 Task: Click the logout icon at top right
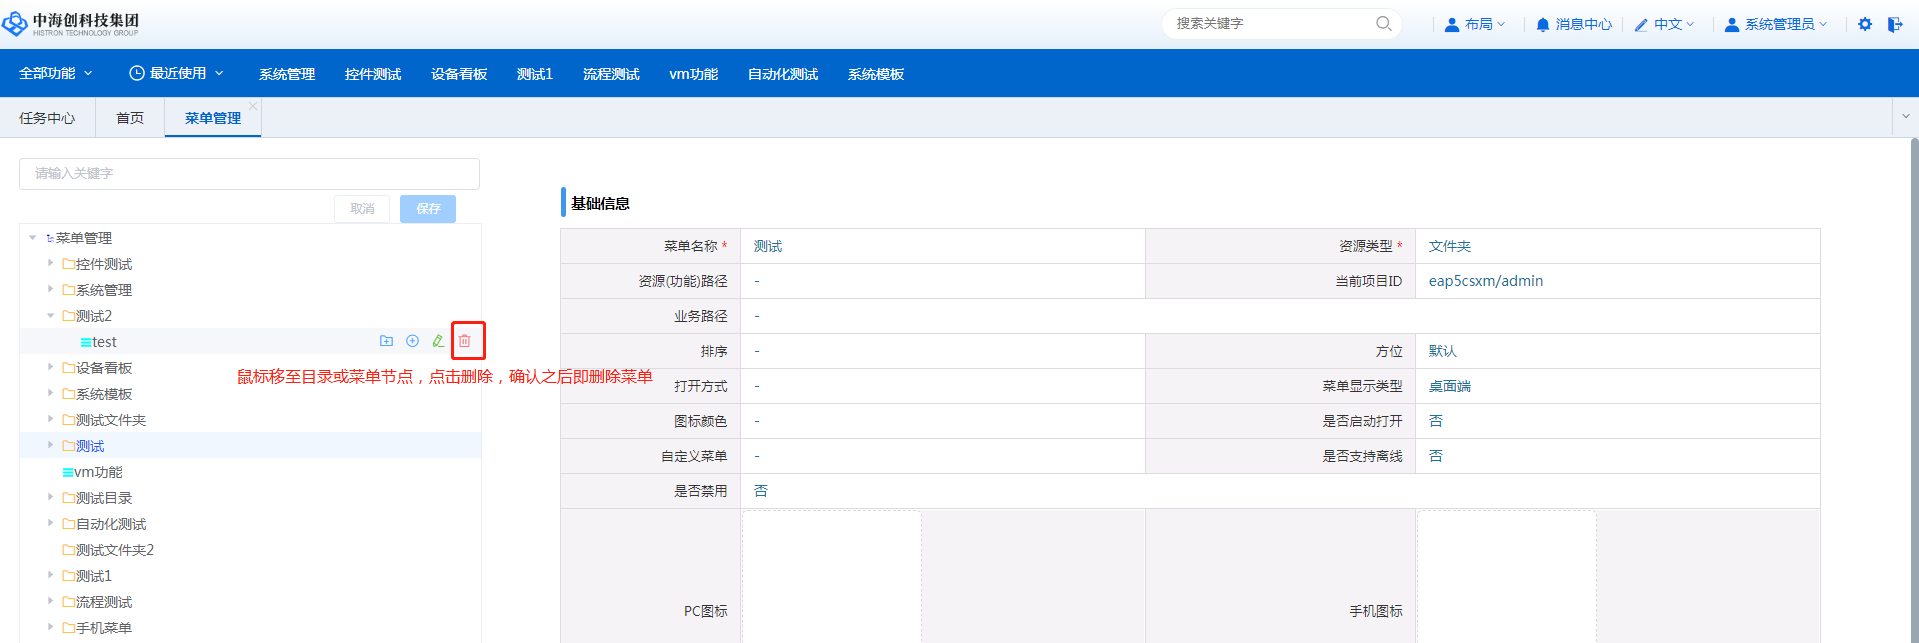[1895, 24]
